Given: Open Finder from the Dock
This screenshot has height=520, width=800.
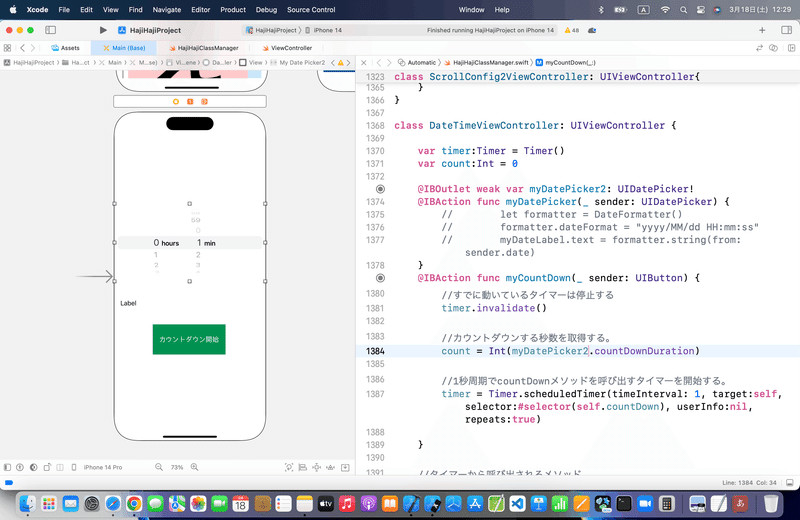Looking at the screenshot, I should 27,504.
